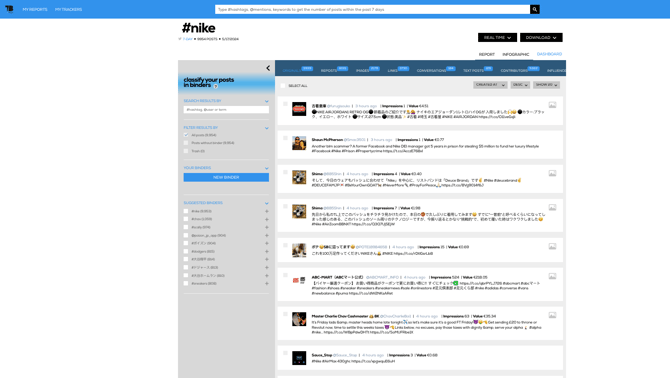
Task: Select Shaun McPherson post checkbox
Action: [285, 138]
